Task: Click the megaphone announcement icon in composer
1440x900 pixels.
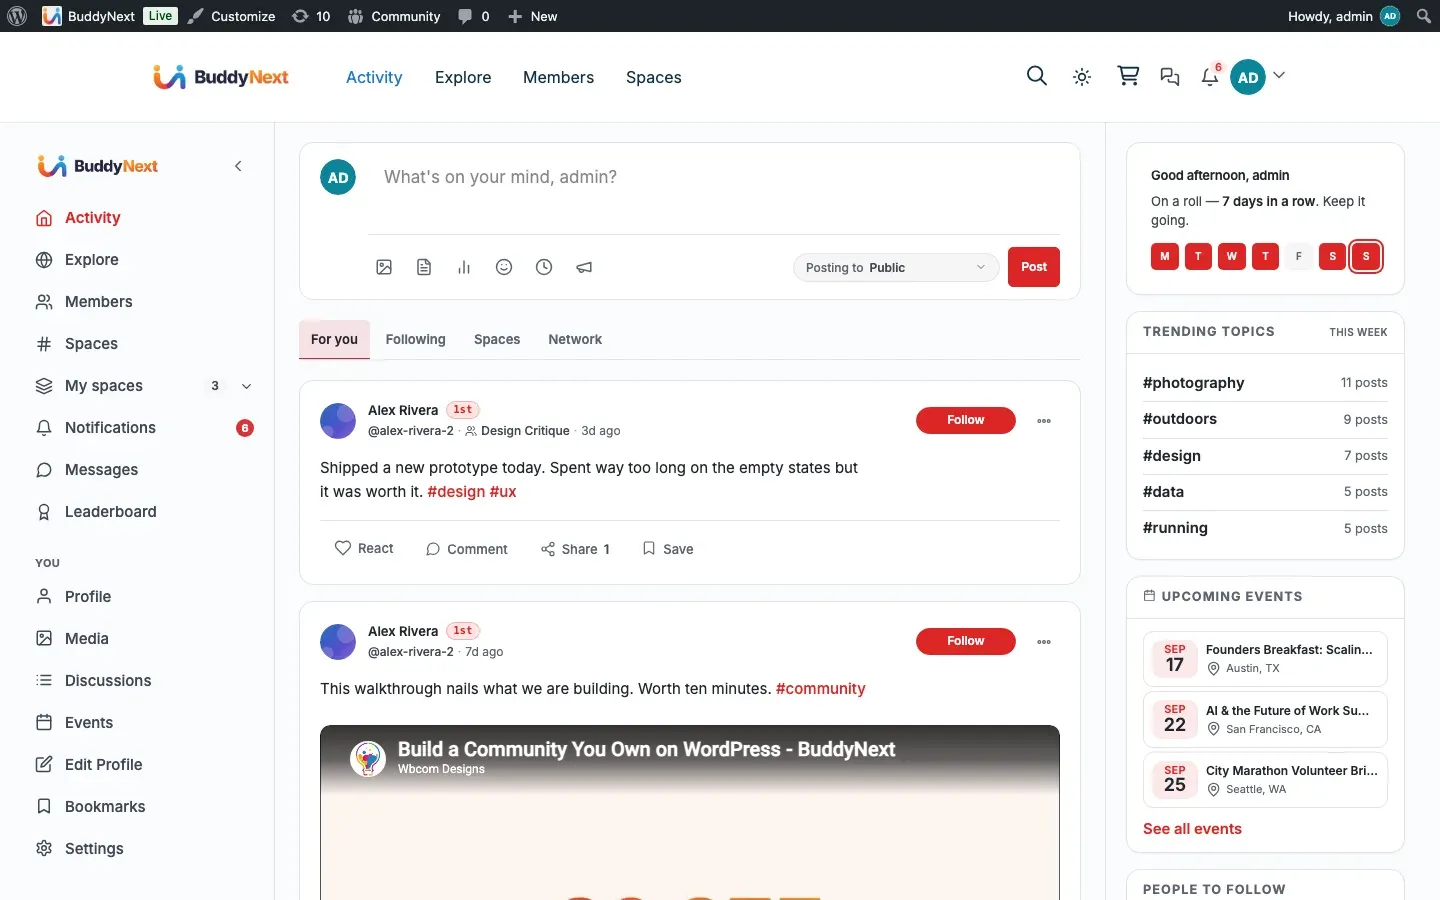Action: click(584, 267)
